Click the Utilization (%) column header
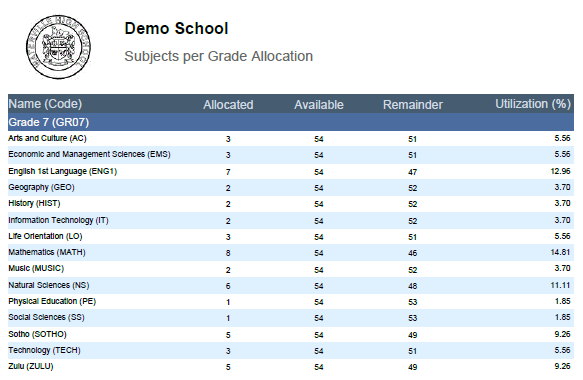583x380 pixels. (x=533, y=104)
